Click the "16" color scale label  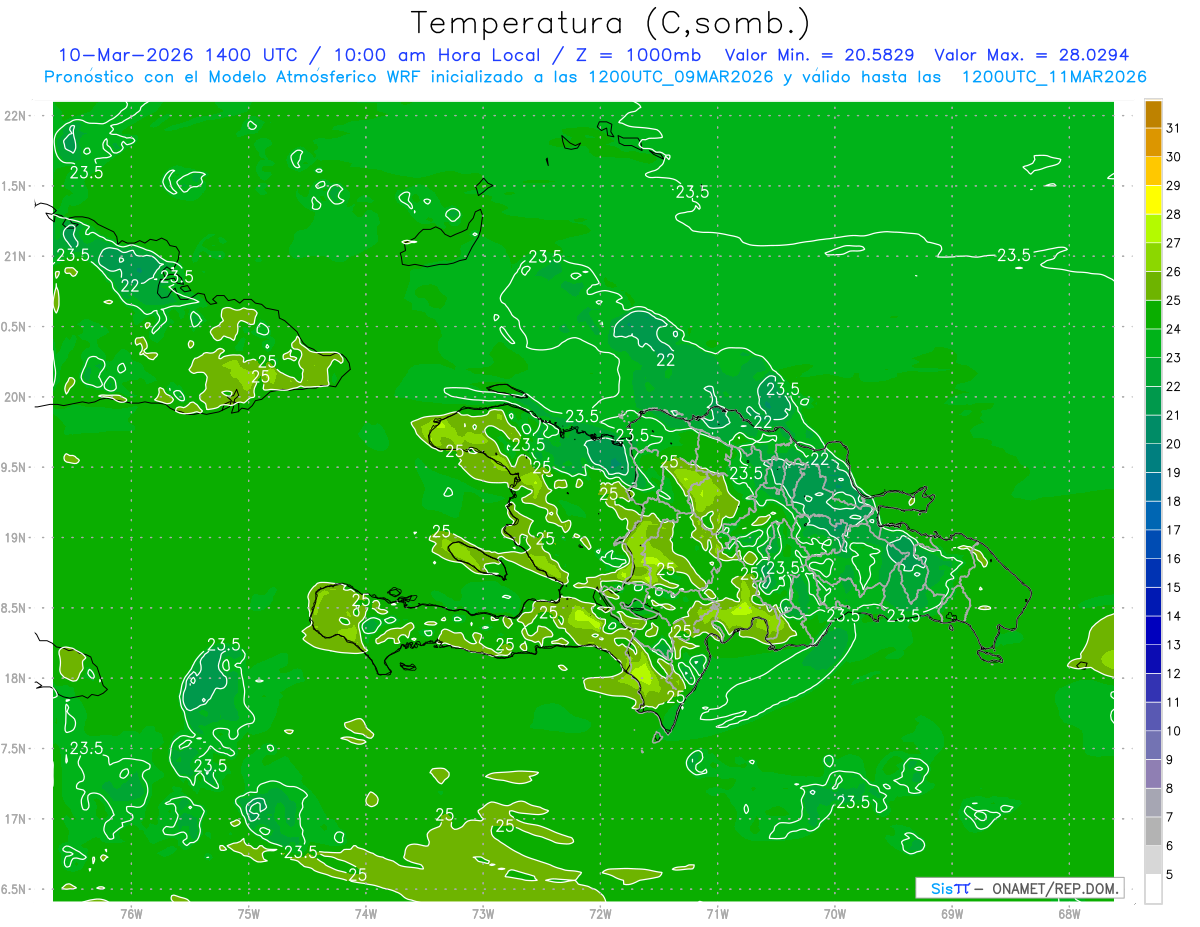(1174, 559)
